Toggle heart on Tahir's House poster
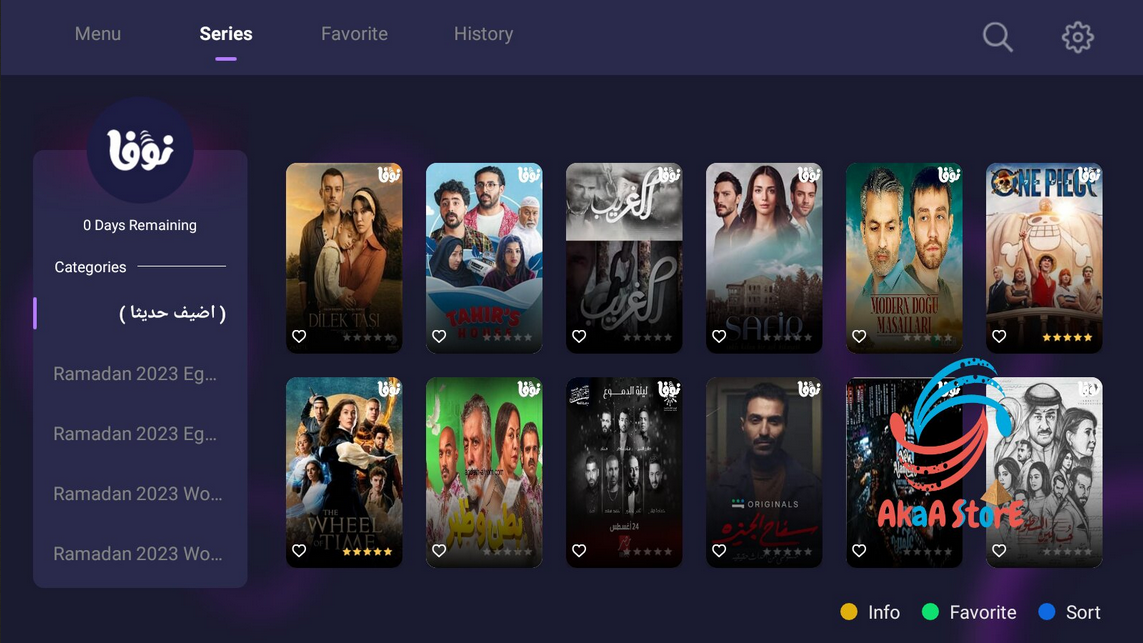1143x643 pixels. click(x=439, y=336)
